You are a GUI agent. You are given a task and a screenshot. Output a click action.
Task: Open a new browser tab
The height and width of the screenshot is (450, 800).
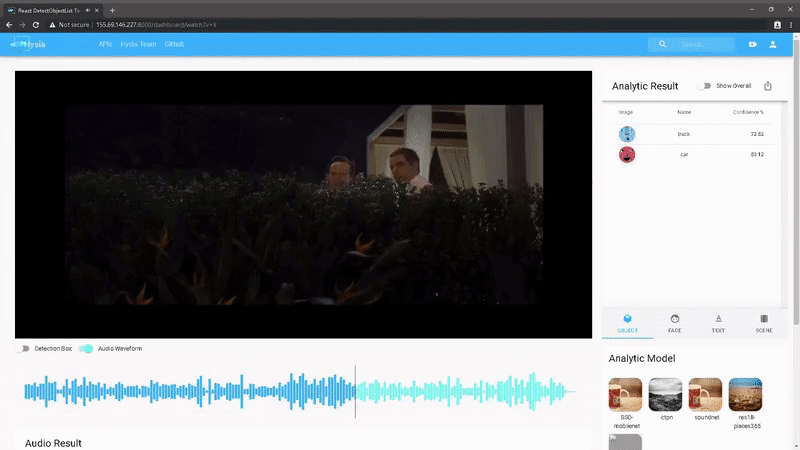(x=112, y=10)
